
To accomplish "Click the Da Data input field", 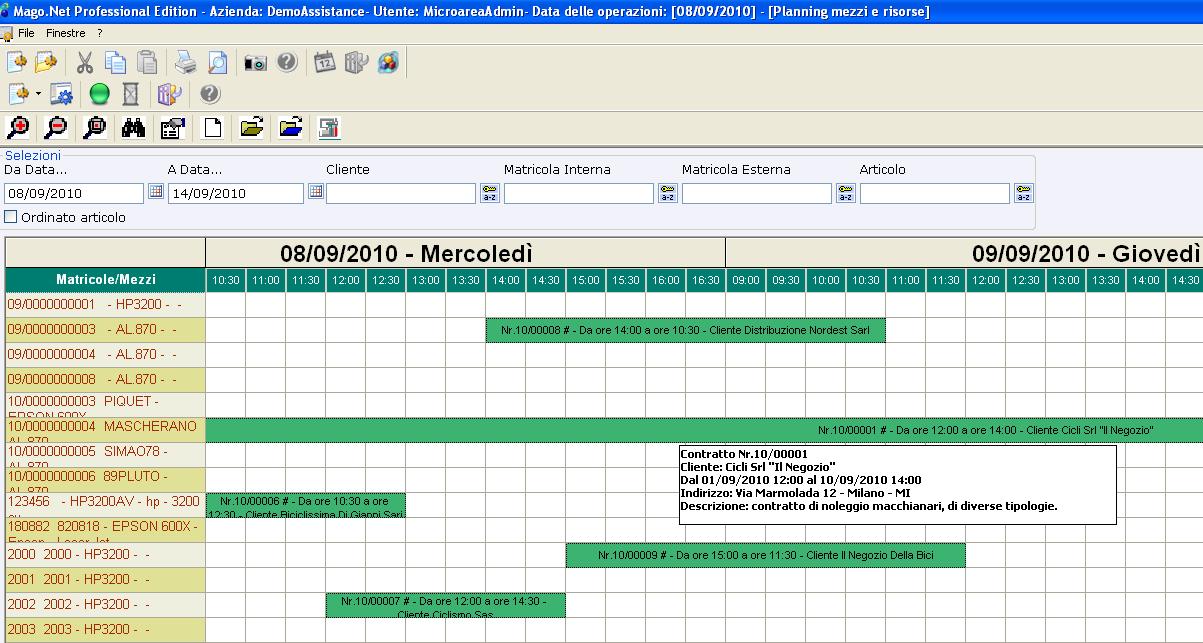I will pos(75,193).
